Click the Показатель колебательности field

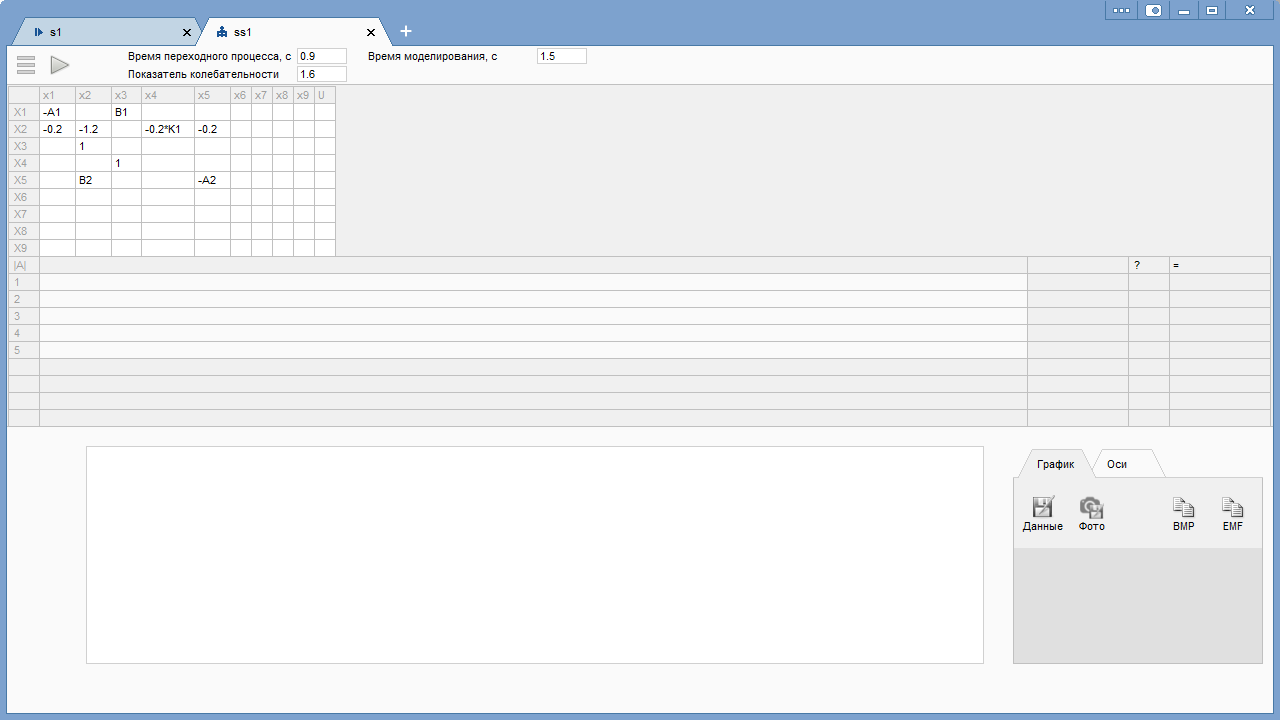pyautogui.click(x=322, y=74)
